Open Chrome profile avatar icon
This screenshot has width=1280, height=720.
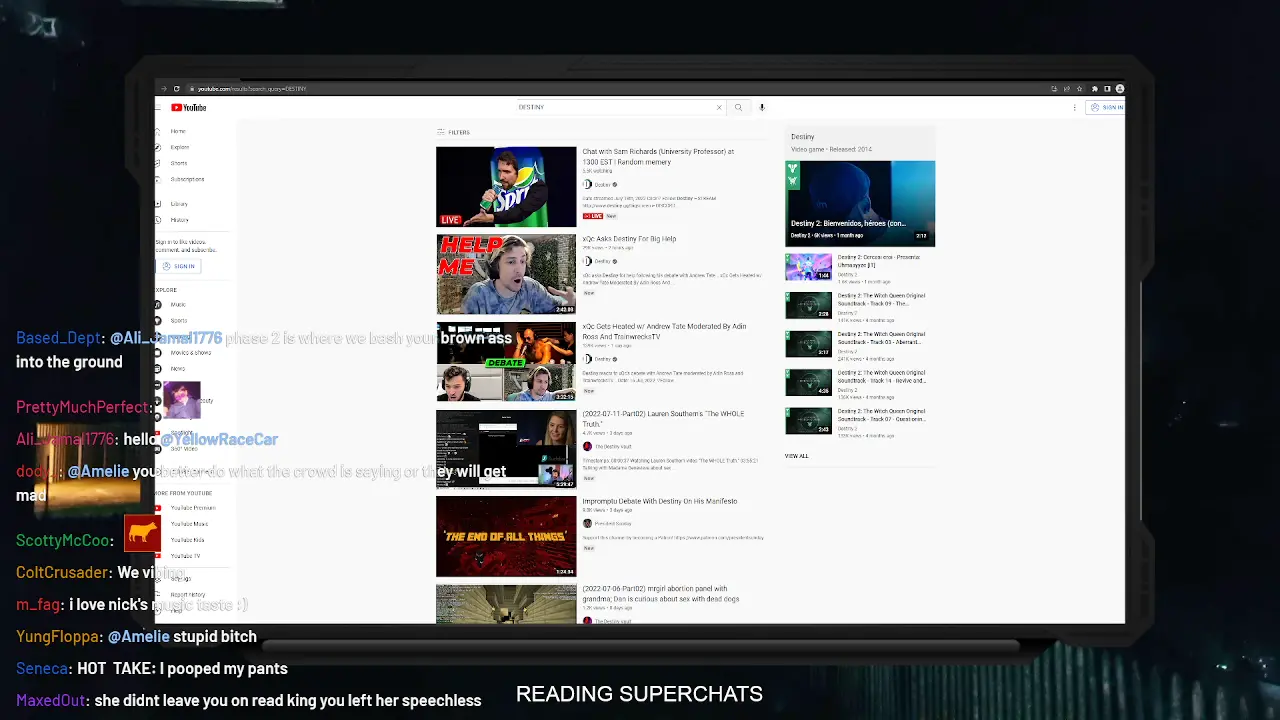[x=1119, y=89]
